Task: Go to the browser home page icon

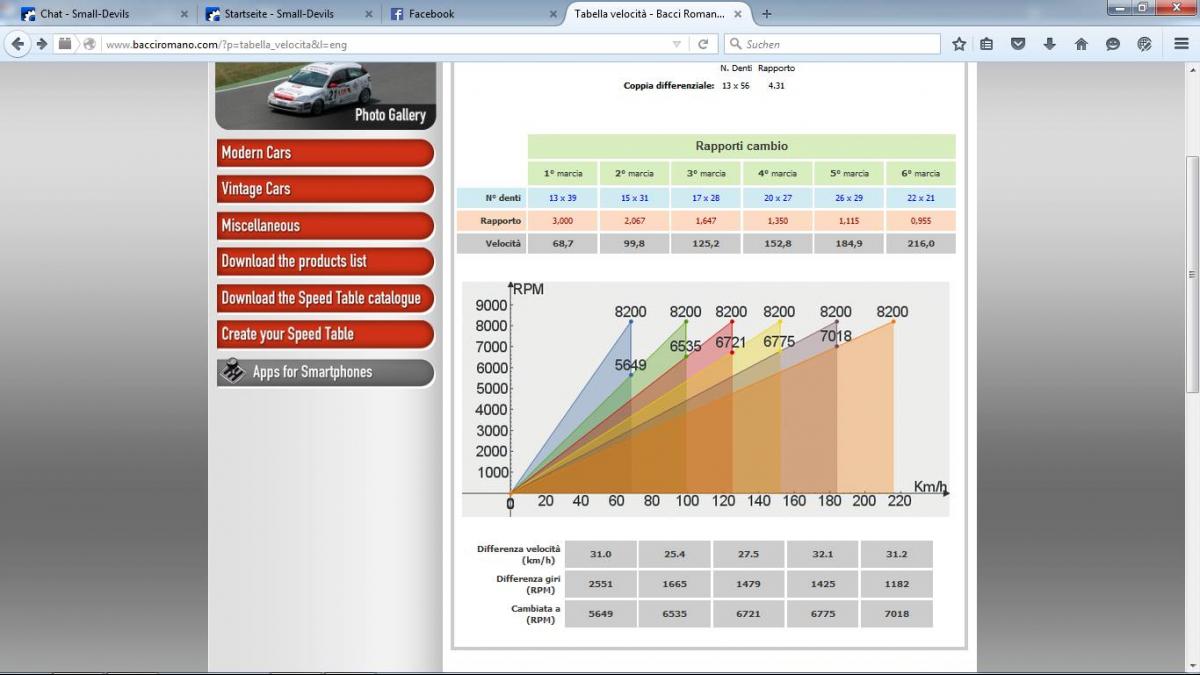Action: pyautogui.click(x=1081, y=44)
